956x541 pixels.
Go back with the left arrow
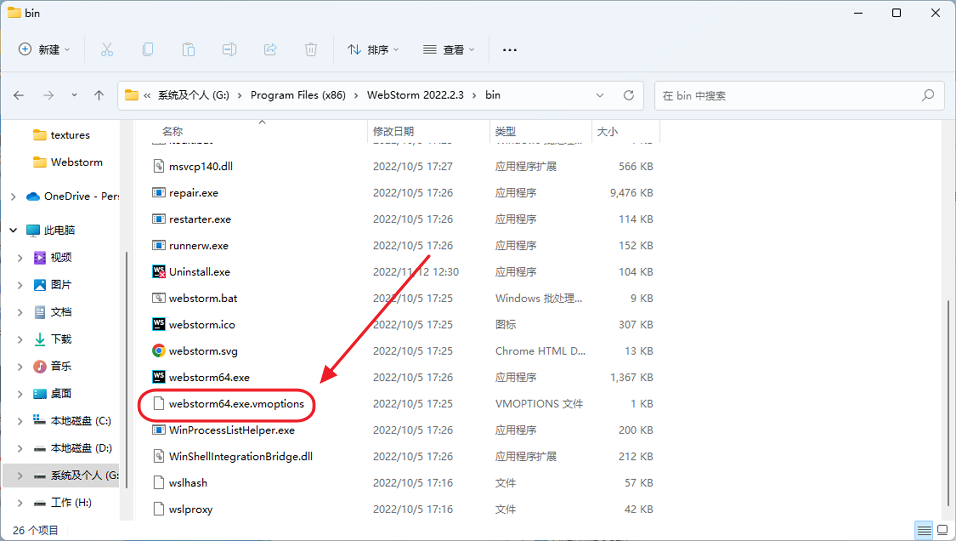pyautogui.click(x=19, y=95)
